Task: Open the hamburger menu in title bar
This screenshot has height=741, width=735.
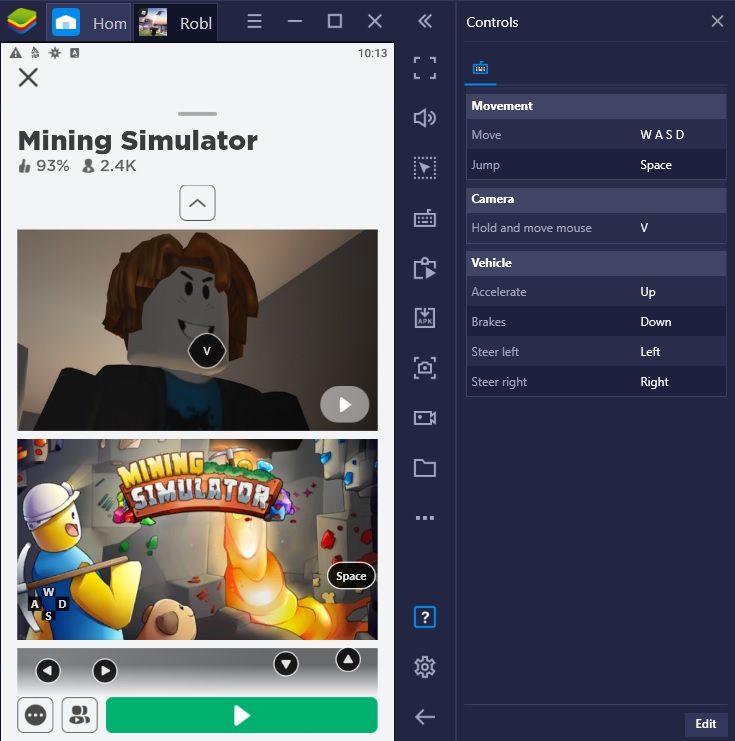Action: (x=255, y=21)
